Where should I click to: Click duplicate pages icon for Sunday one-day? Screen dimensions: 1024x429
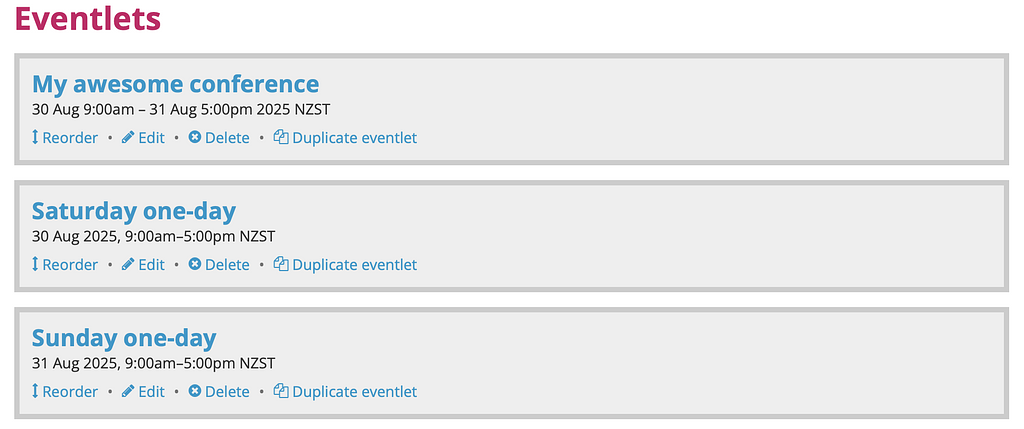[281, 391]
